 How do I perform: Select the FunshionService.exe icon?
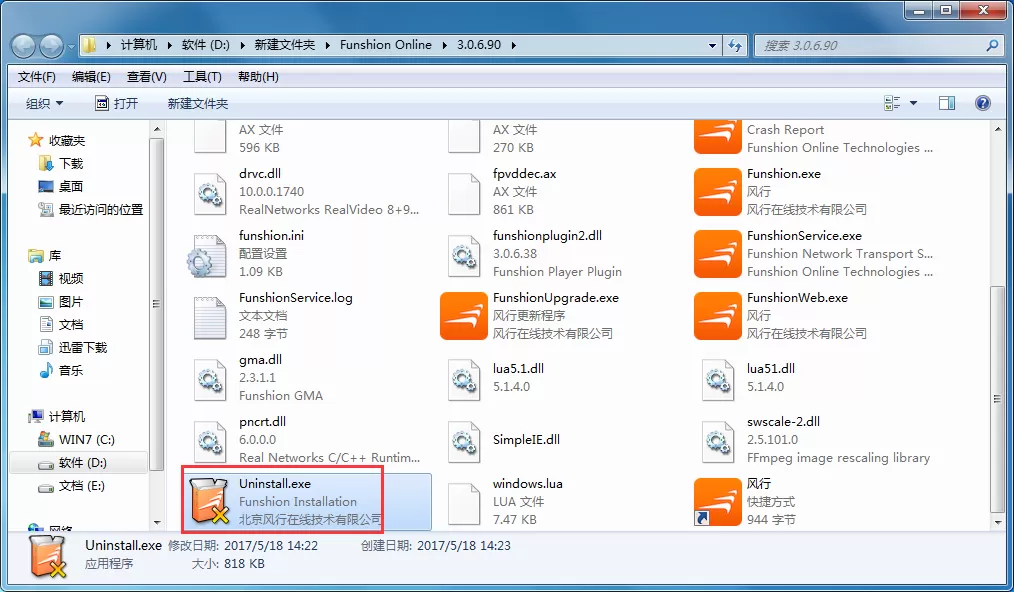[x=717, y=254]
